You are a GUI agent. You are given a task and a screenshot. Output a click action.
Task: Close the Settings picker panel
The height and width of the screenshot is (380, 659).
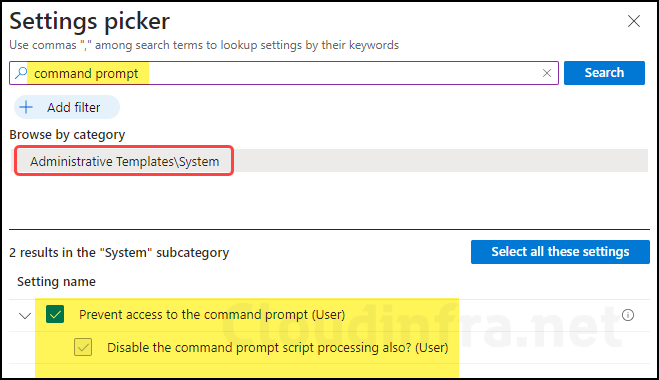coord(634,21)
